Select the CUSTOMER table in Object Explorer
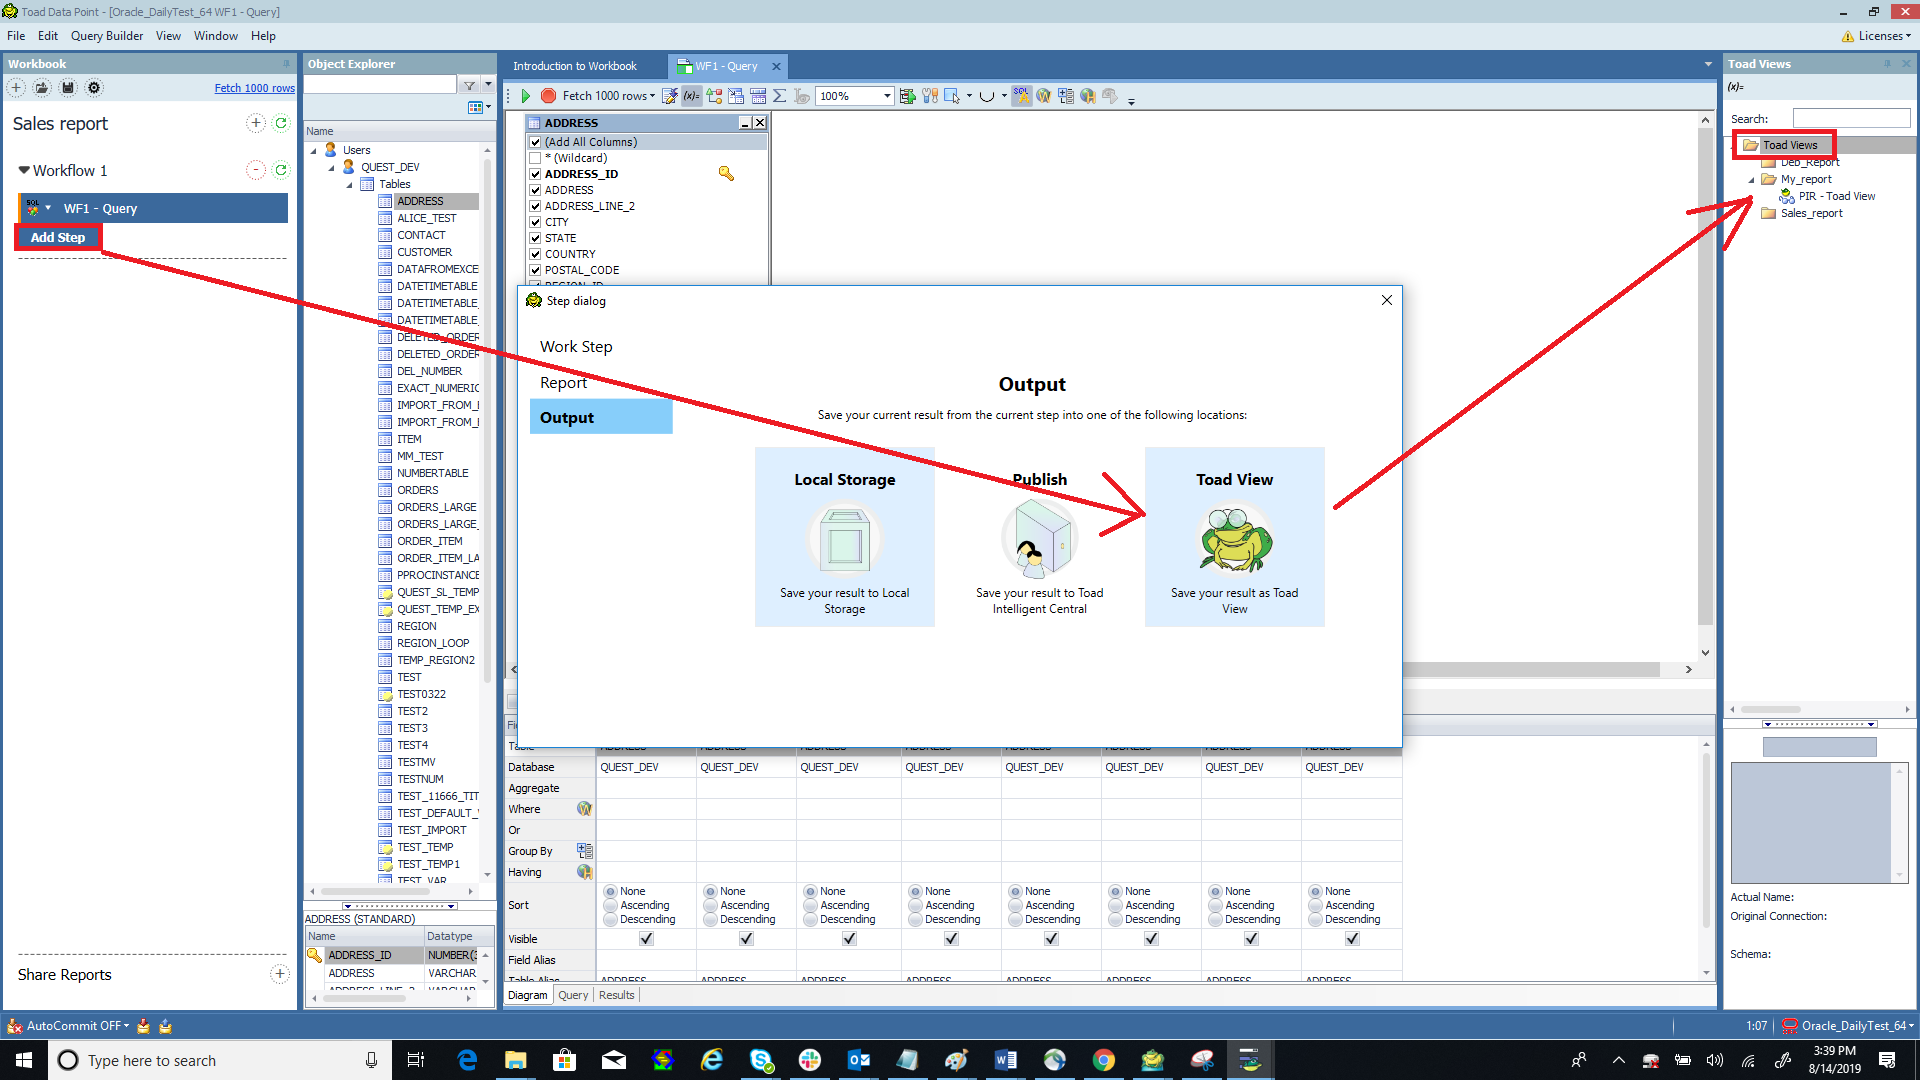Viewport: 1920px width, 1080px height. coord(425,252)
